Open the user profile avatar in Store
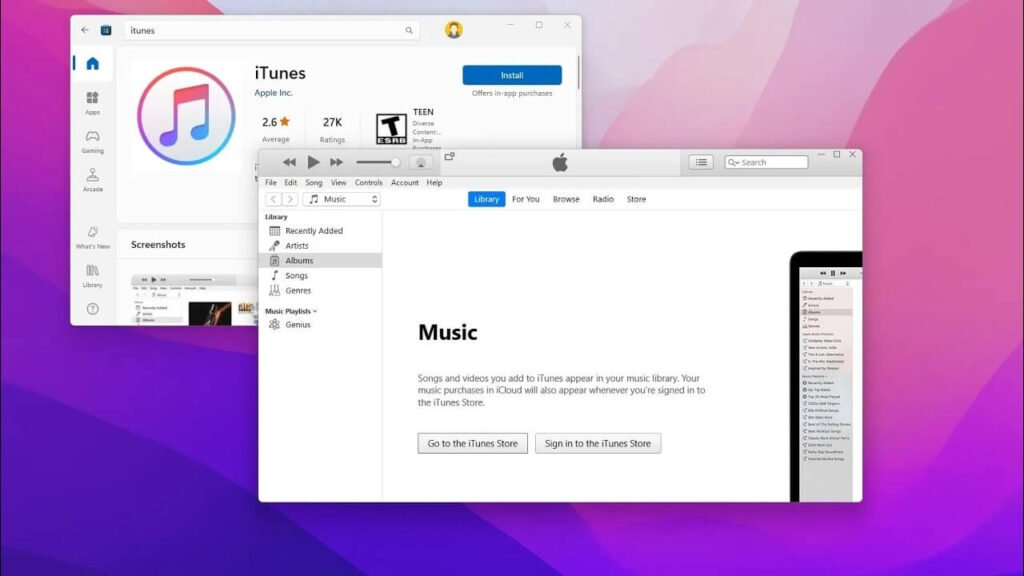1024x576 pixels. [453, 29]
